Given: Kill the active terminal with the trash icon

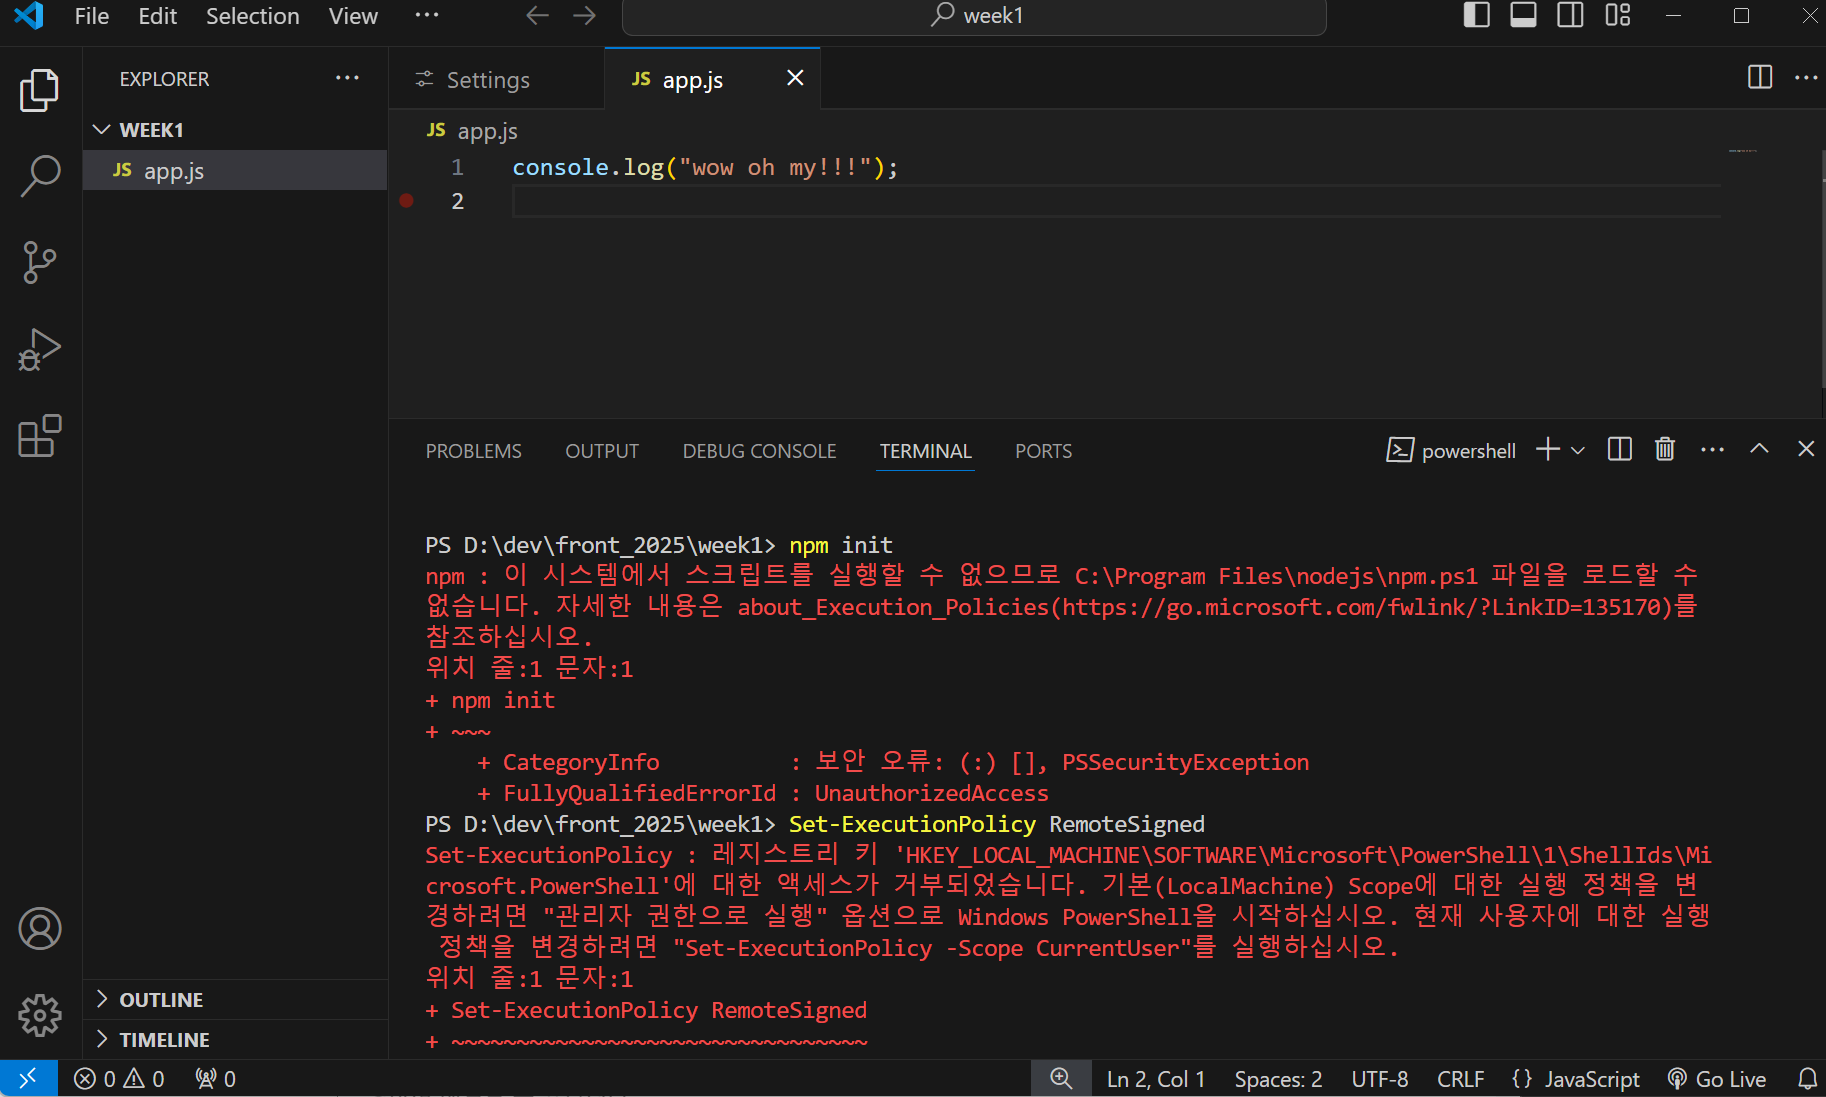Looking at the screenshot, I should [x=1664, y=449].
